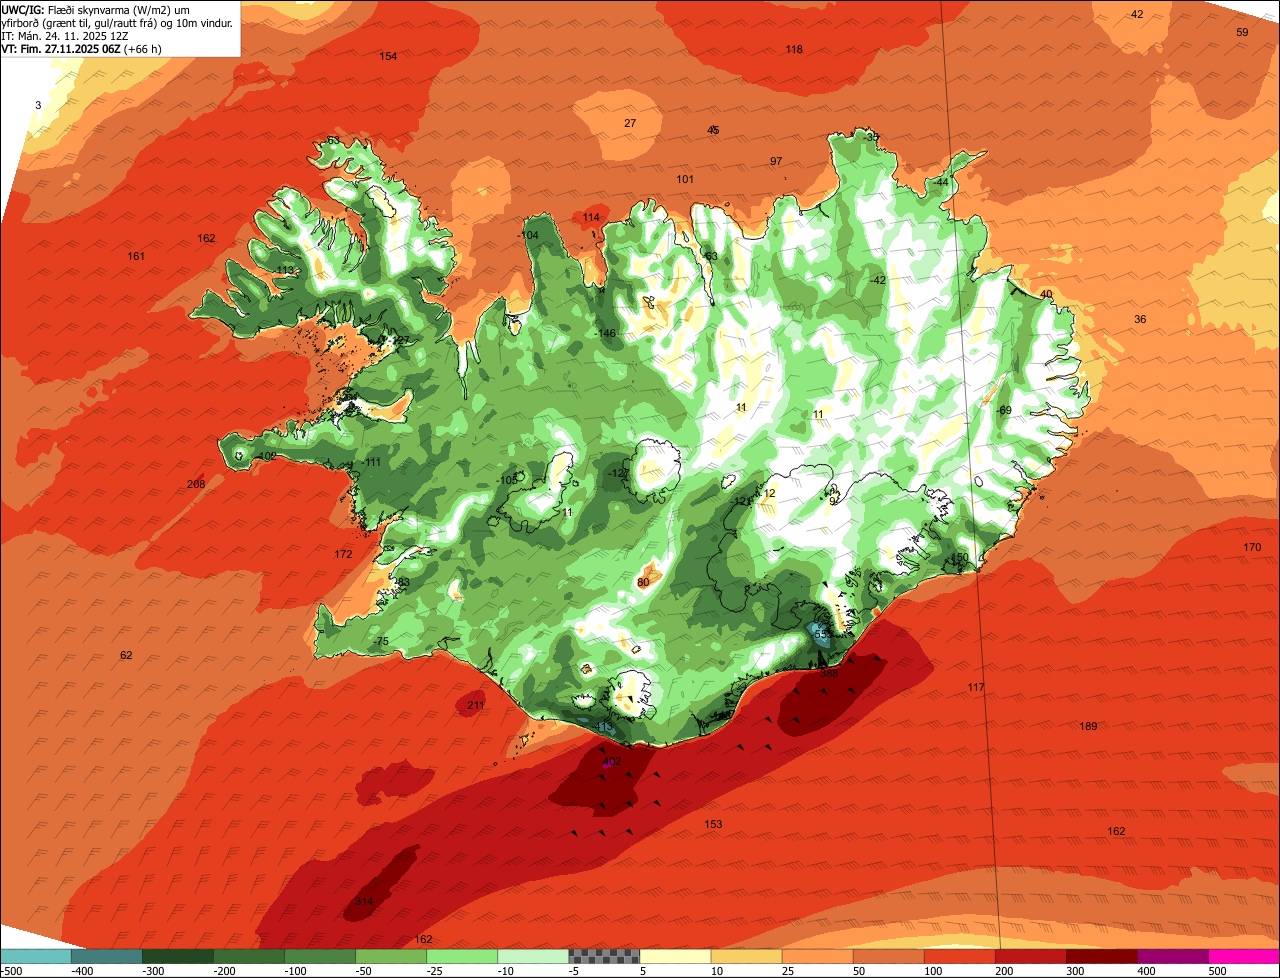The height and width of the screenshot is (978, 1280).
Task: Click the map value '-146'
Action: pyautogui.click(x=606, y=333)
